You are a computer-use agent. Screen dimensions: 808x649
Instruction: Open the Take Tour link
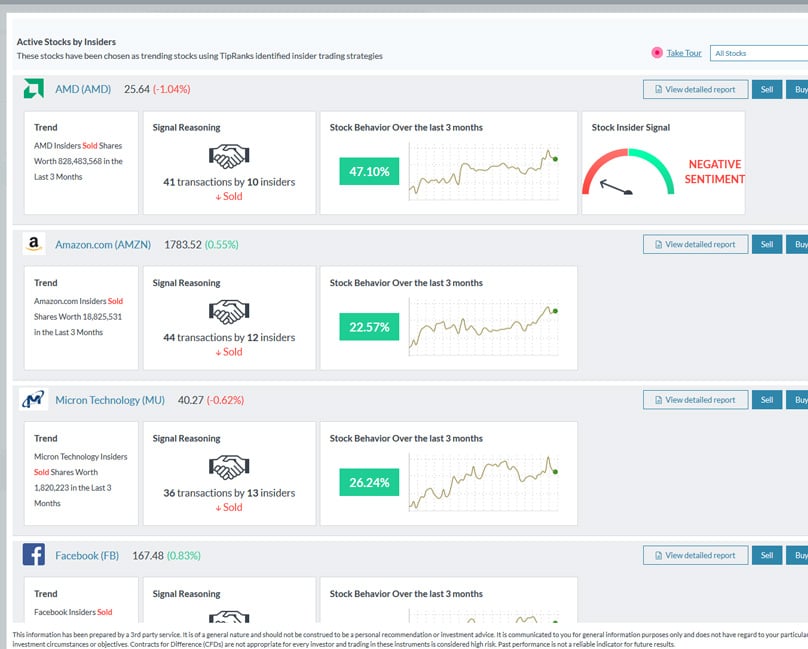684,53
